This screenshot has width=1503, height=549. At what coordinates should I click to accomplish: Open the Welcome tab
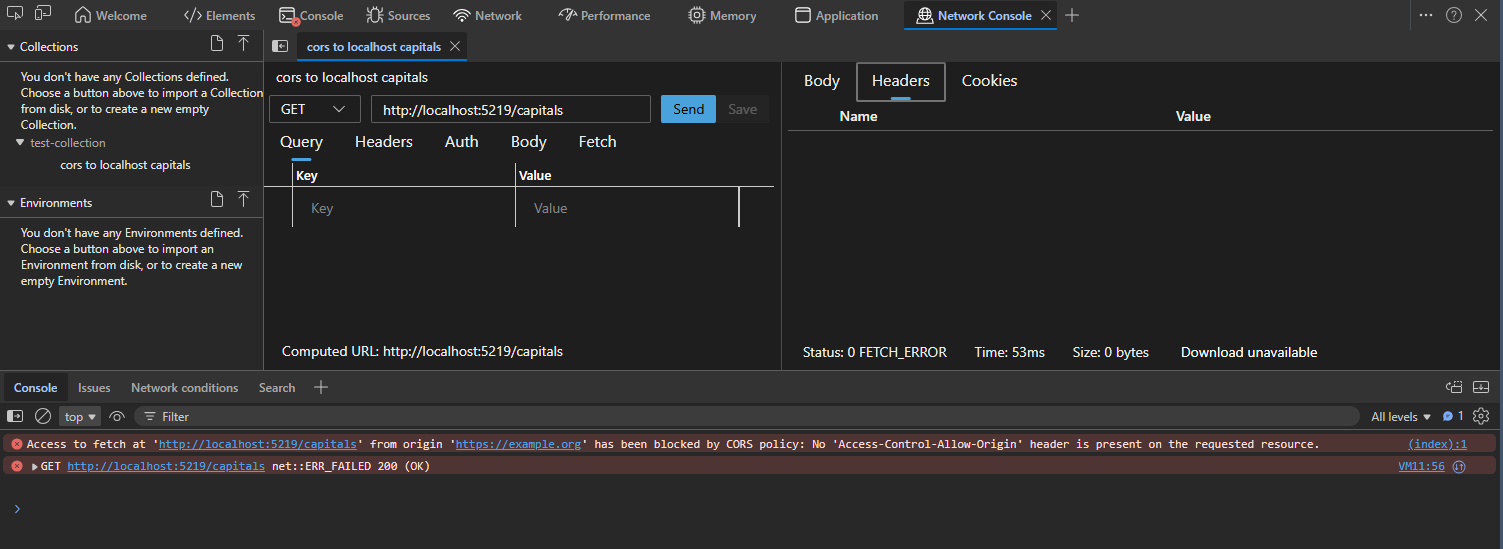pyautogui.click(x=110, y=15)
